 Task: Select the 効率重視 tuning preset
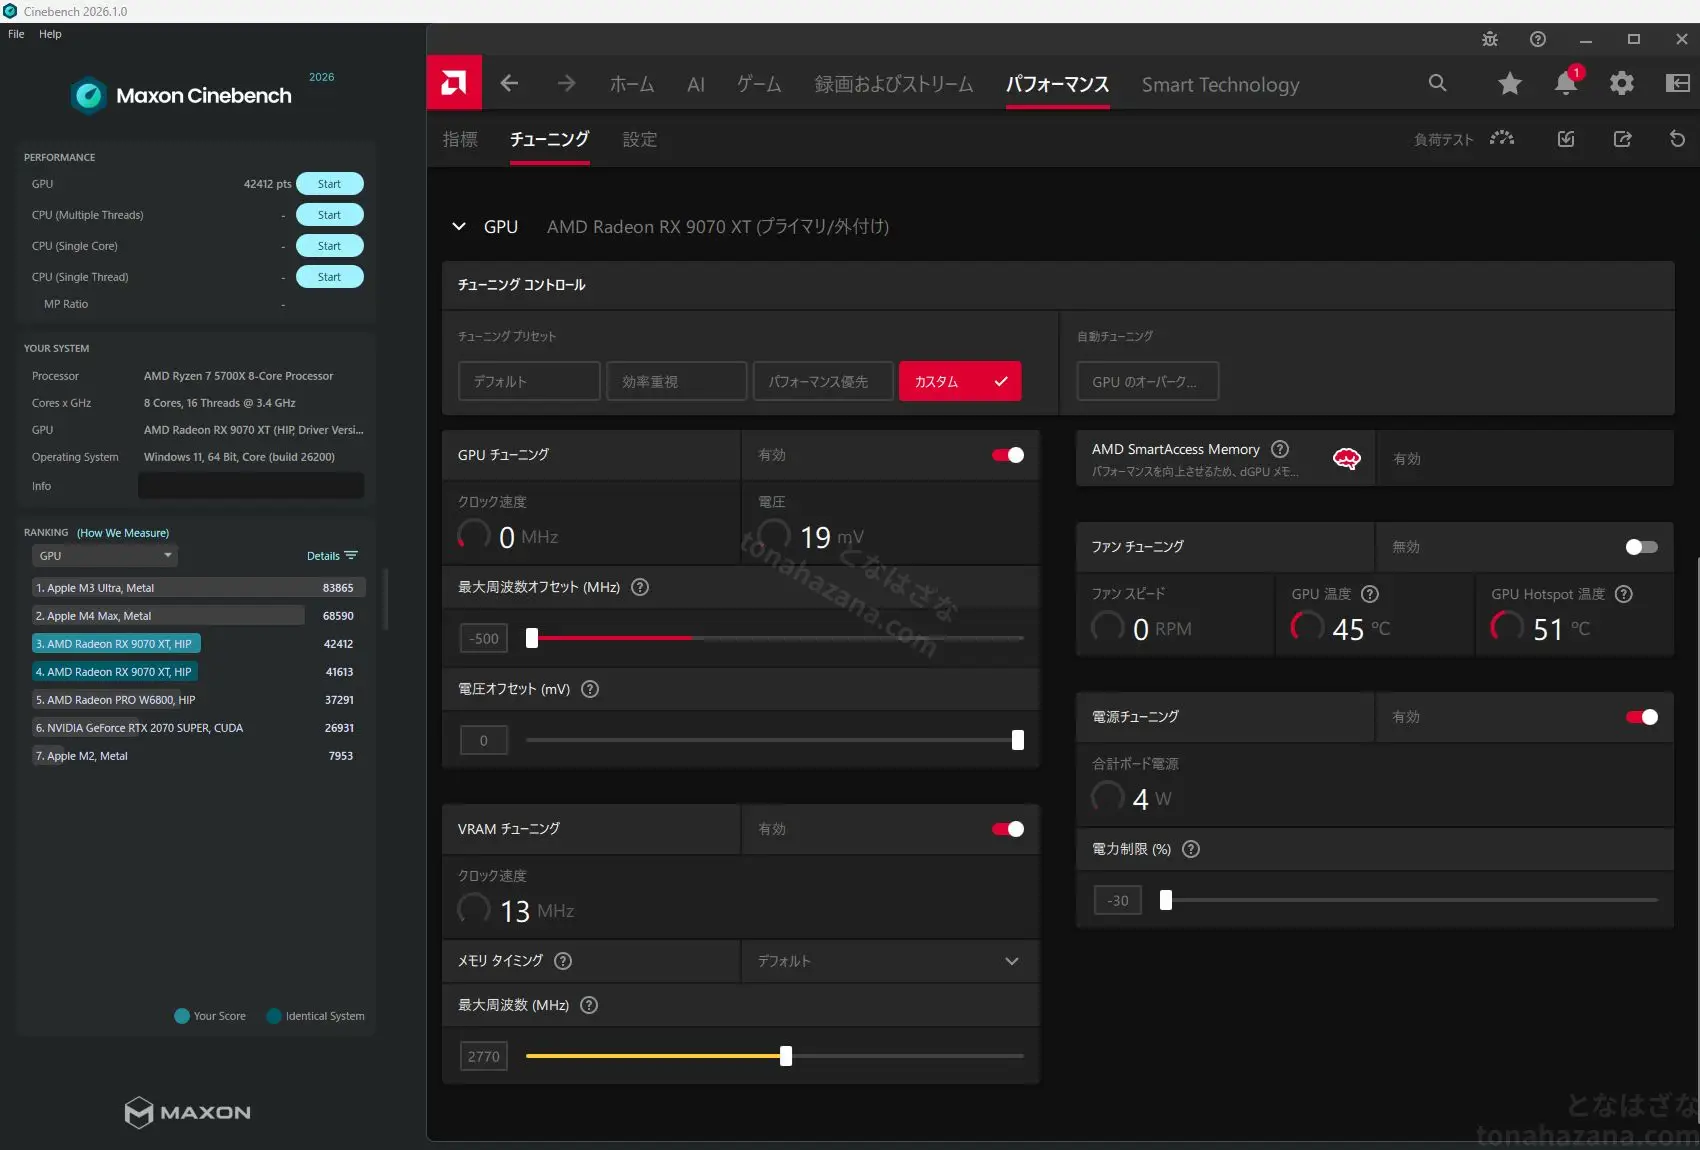(676, 381)
